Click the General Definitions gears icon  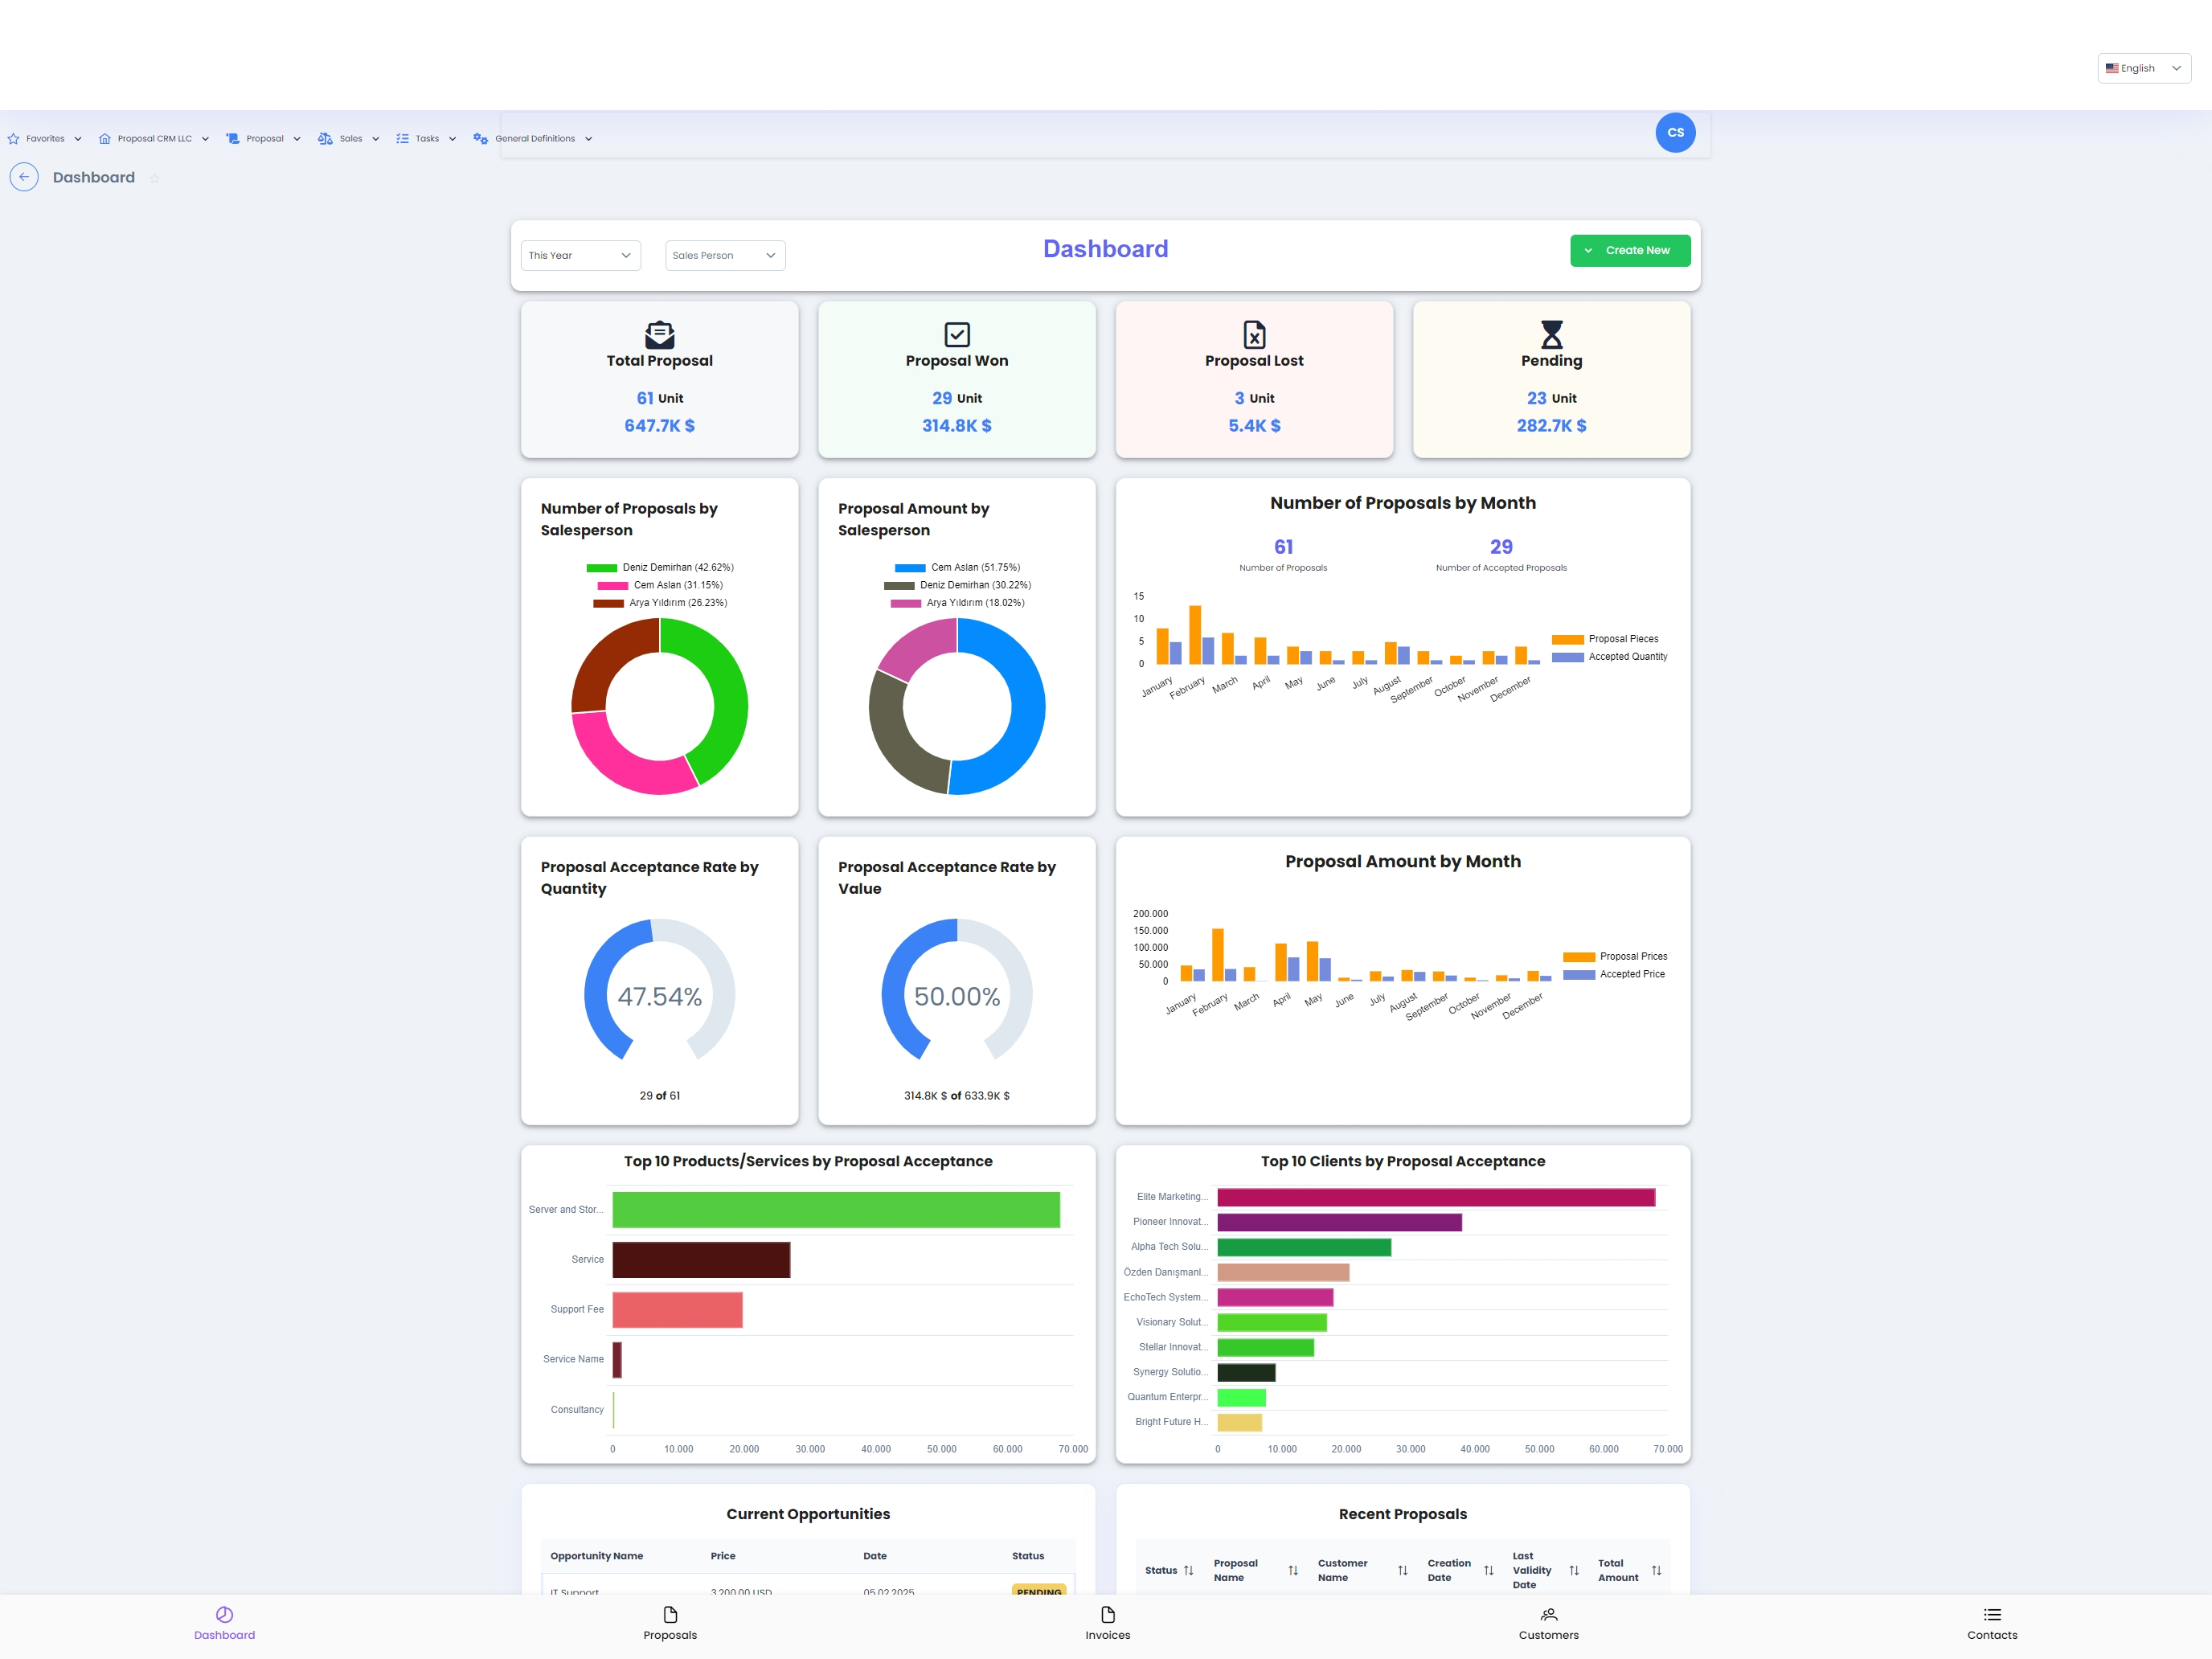(480, 139)
